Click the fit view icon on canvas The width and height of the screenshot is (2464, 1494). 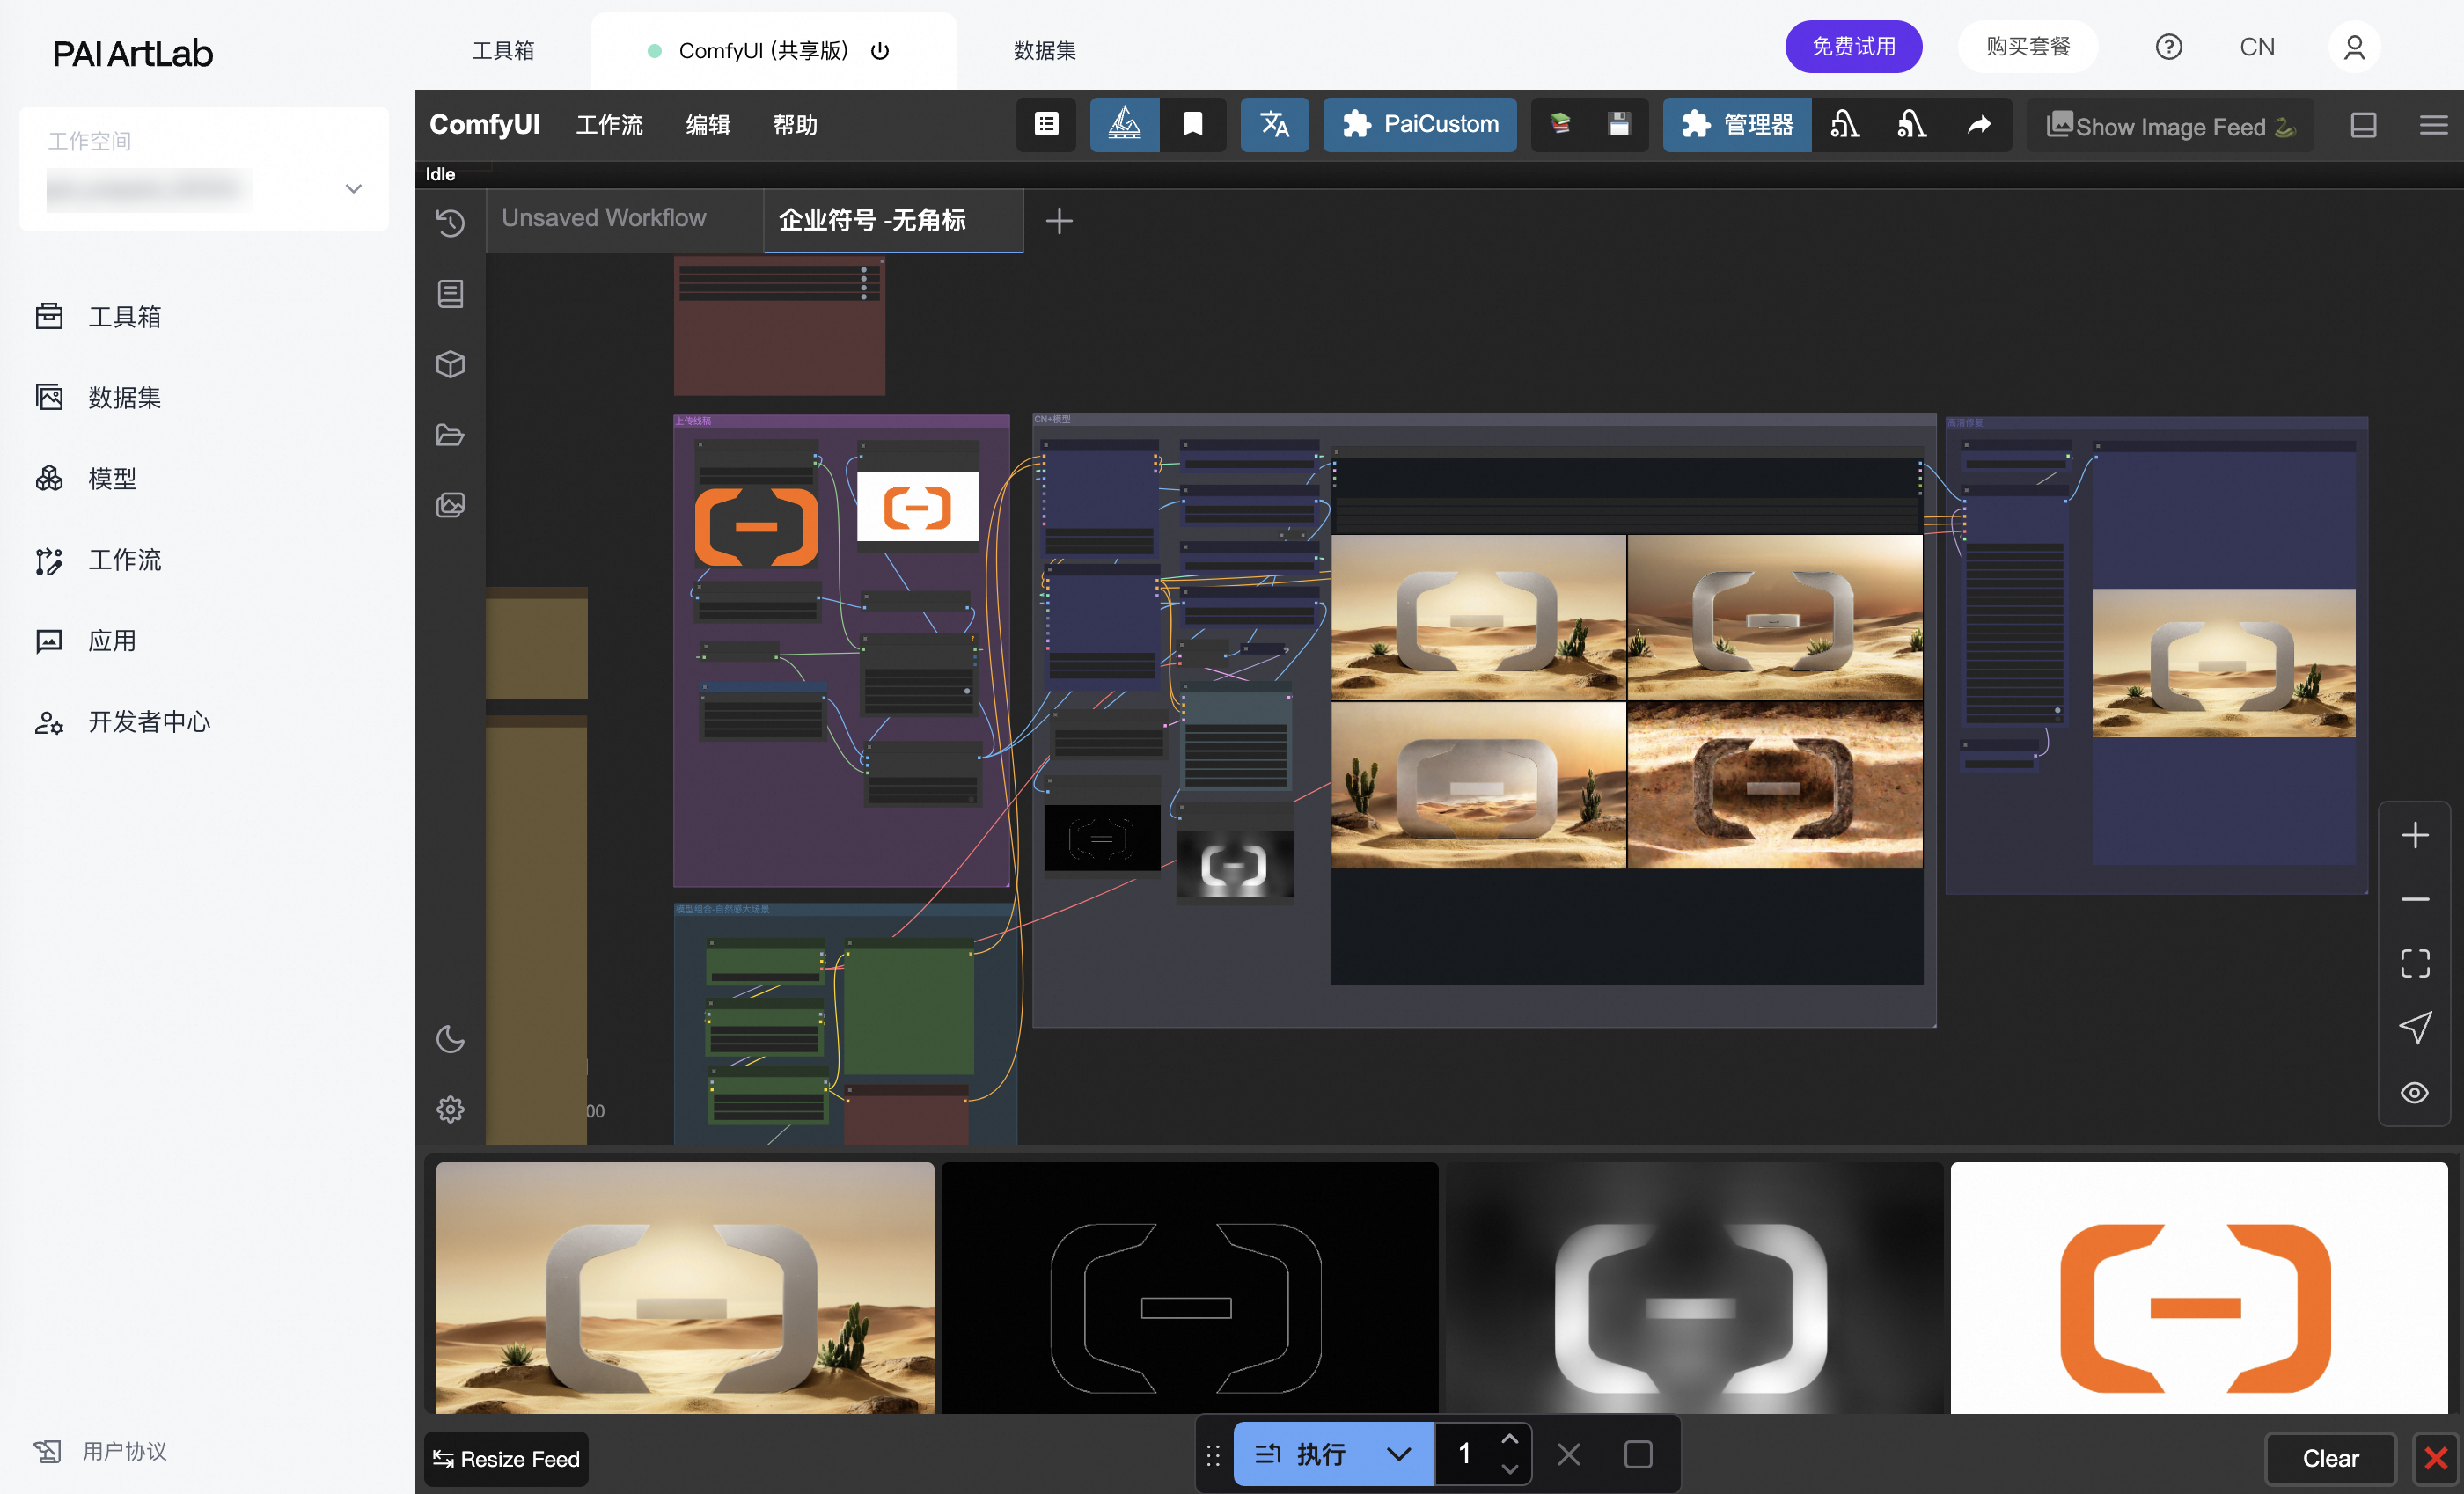(x=2414, y=962)
